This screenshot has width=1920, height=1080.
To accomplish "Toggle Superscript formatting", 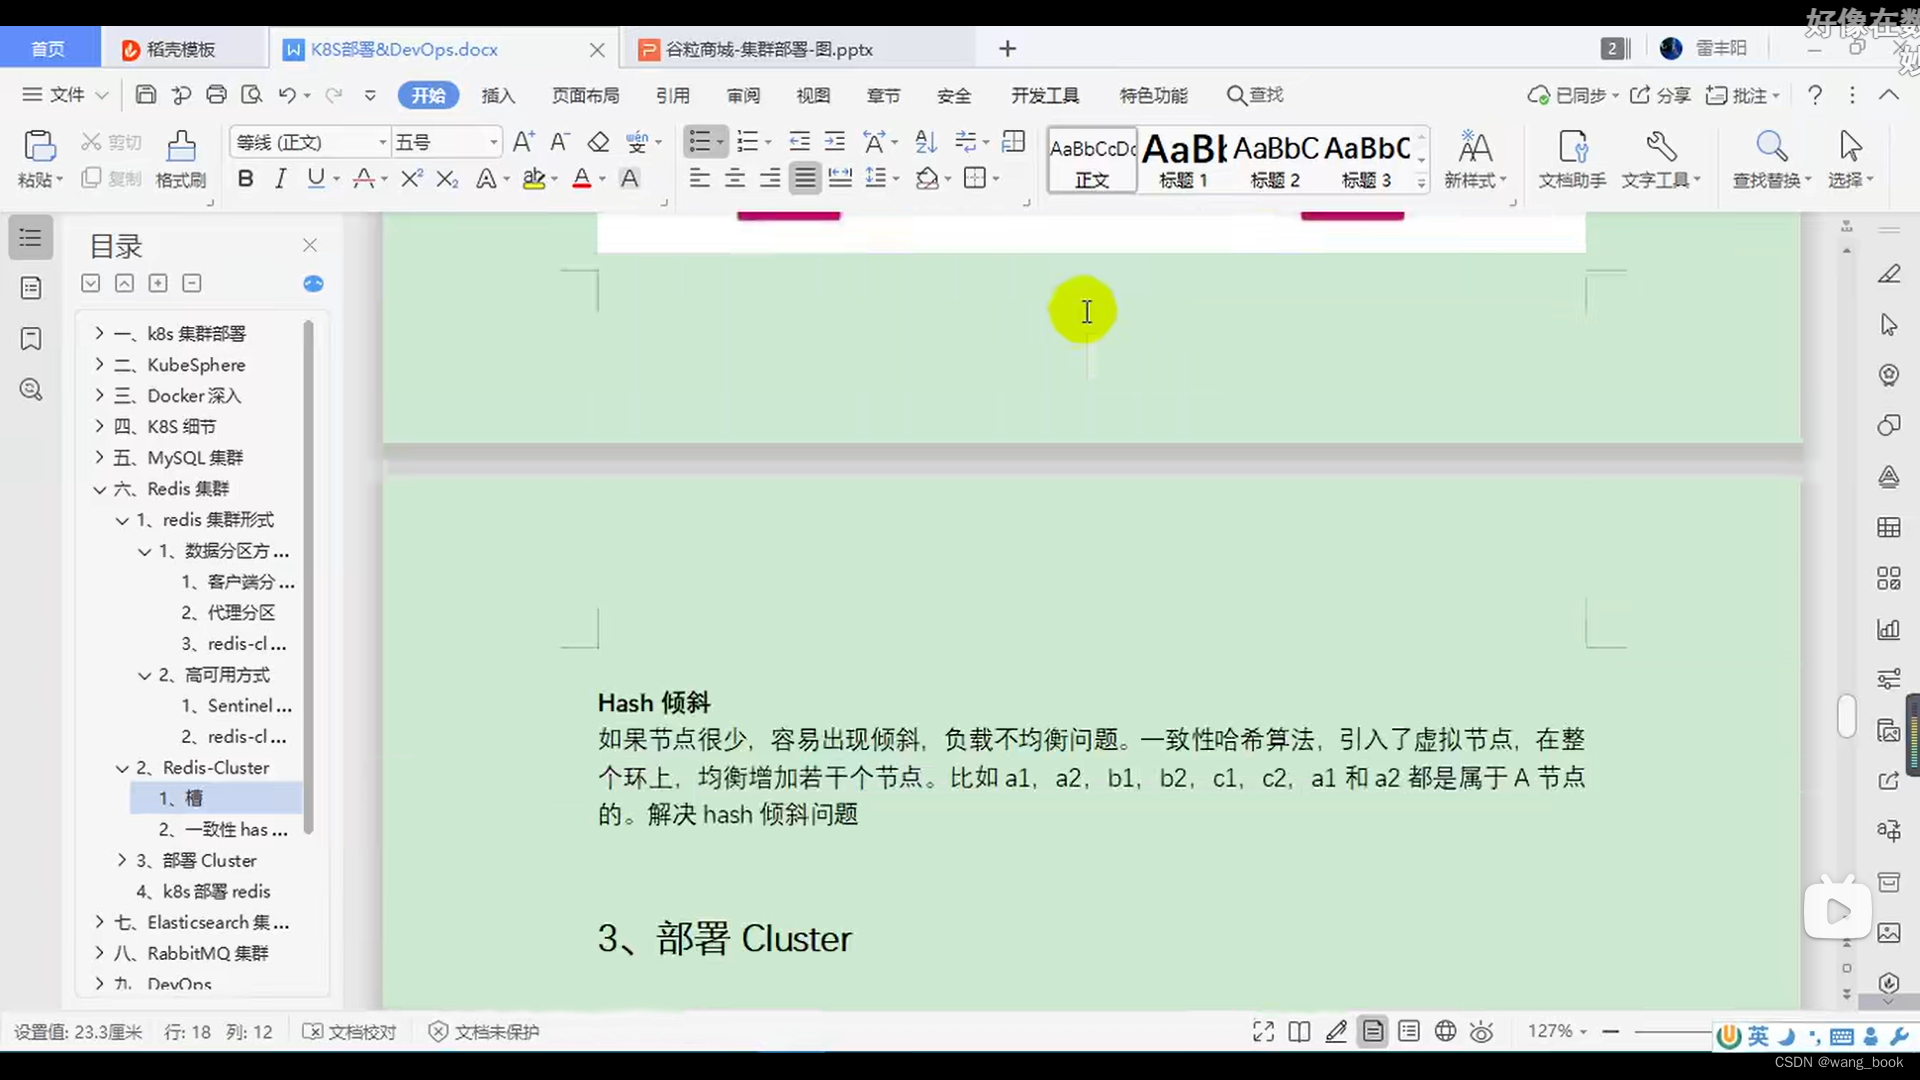I will point(411,179).
